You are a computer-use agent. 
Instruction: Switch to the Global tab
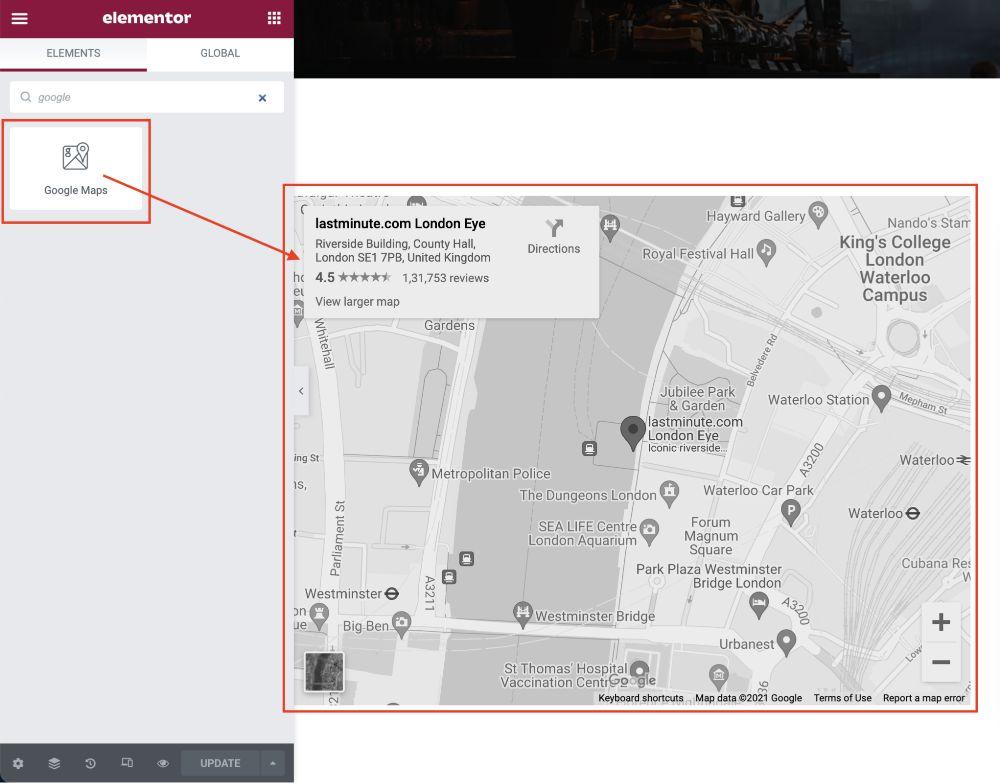coord(220,54)
